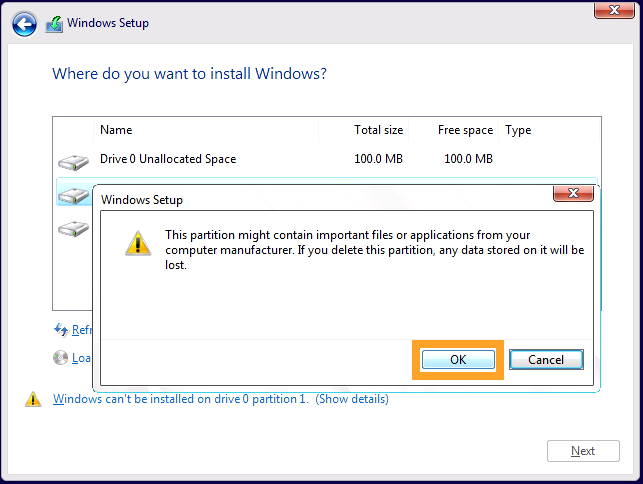Click the Windows Setup title bar icon

[54, 23]
